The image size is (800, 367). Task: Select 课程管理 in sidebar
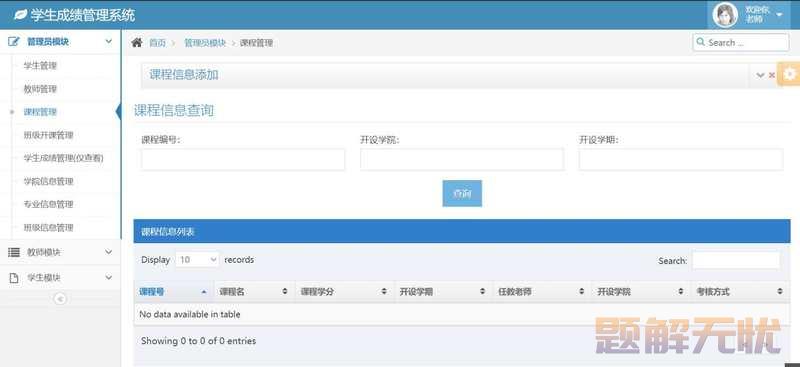(x=40, y=112)
